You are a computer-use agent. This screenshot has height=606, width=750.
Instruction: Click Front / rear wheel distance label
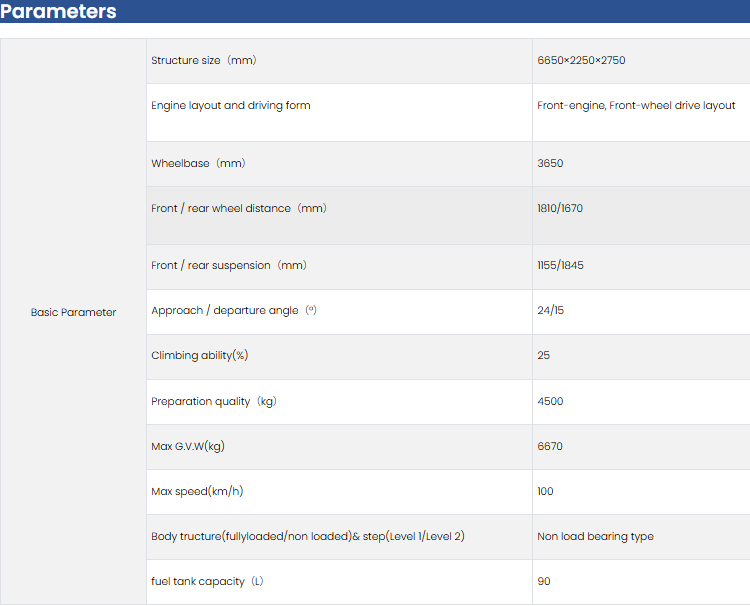coord(239,208)
